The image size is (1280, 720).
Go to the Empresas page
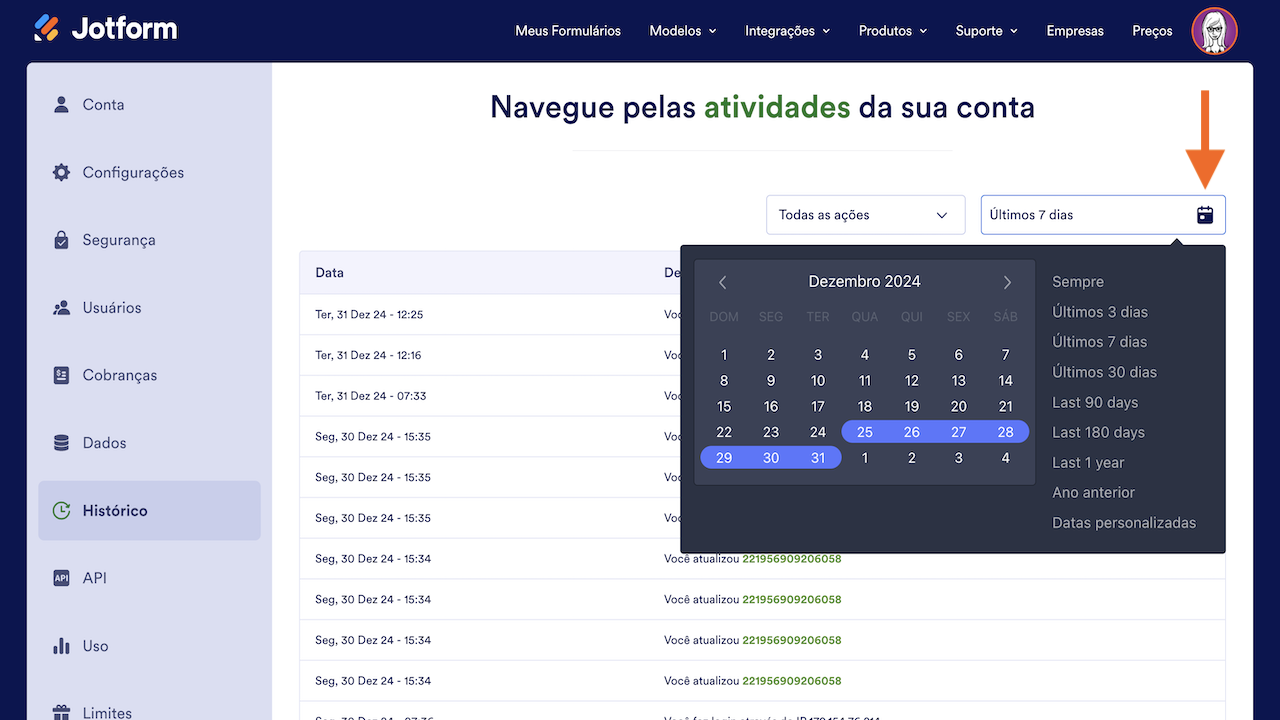pos(1075,31)
